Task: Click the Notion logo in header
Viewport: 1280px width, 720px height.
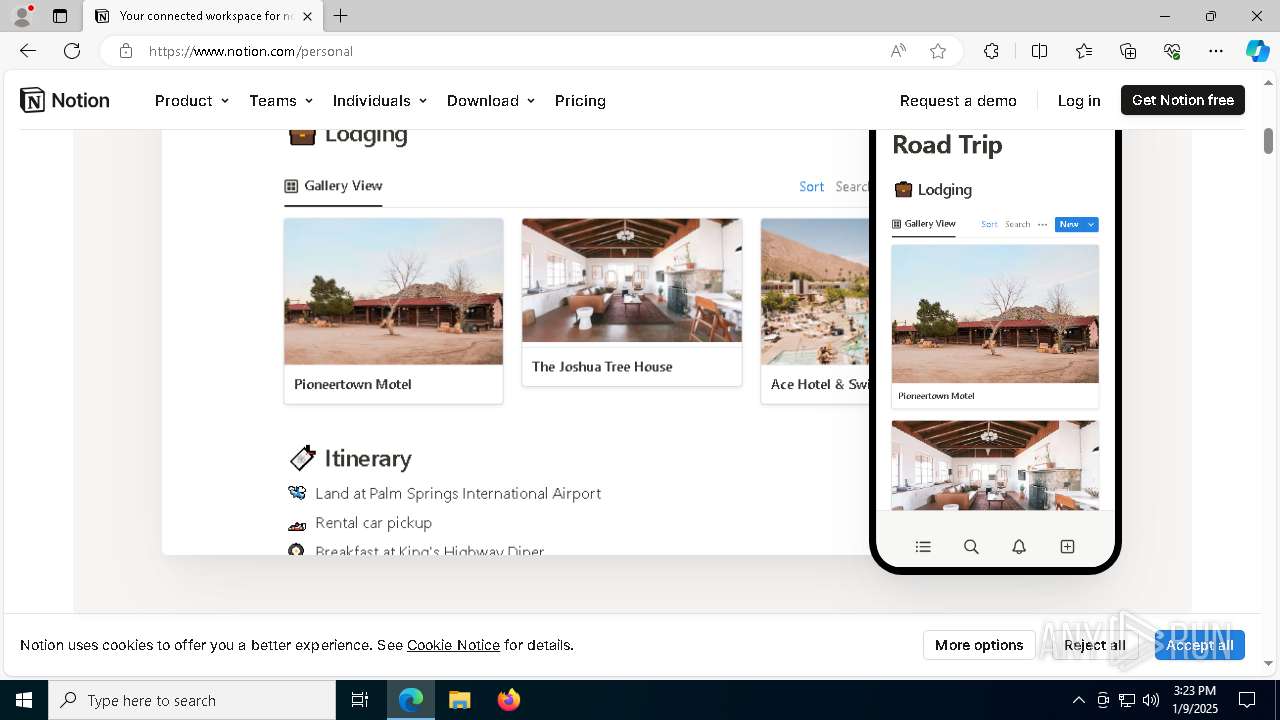Action: [x=65, y=100]
